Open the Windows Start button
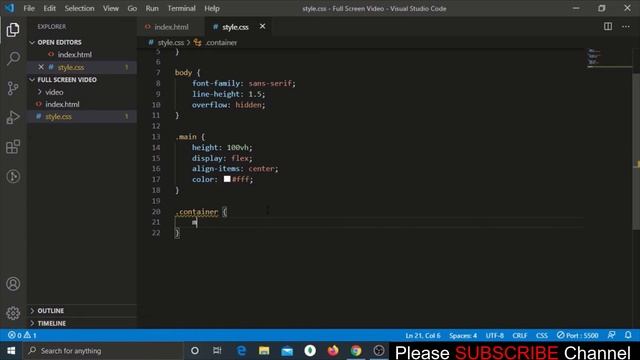Viewport: 640px width, 360px height. (11, 351)
